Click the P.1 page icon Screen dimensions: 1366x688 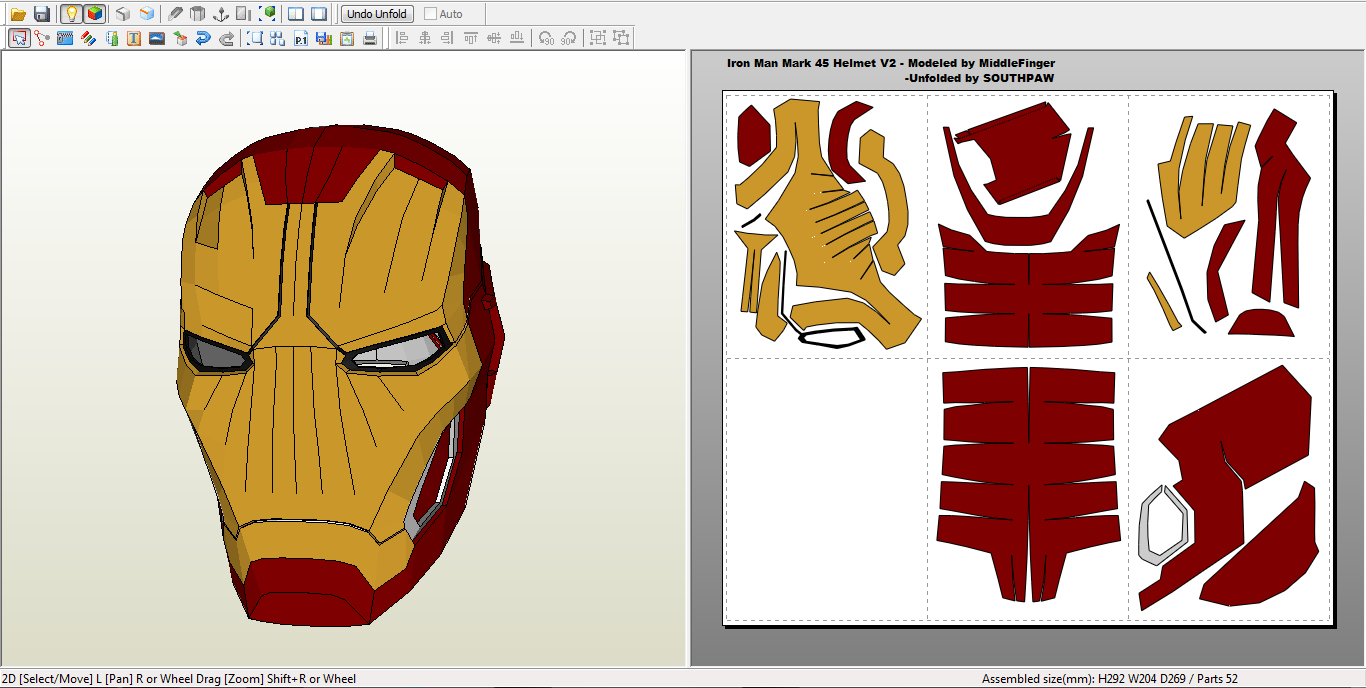[301, 38]
